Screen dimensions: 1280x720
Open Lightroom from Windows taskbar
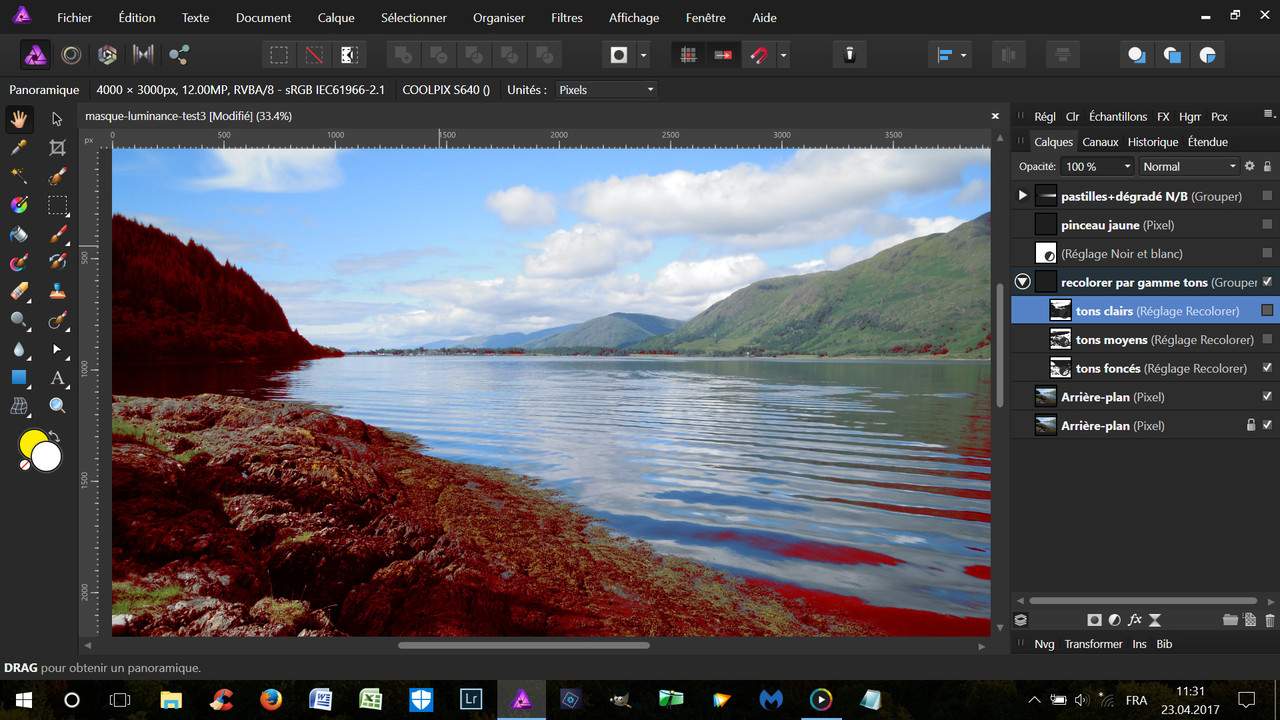click(x=470, y=699)
